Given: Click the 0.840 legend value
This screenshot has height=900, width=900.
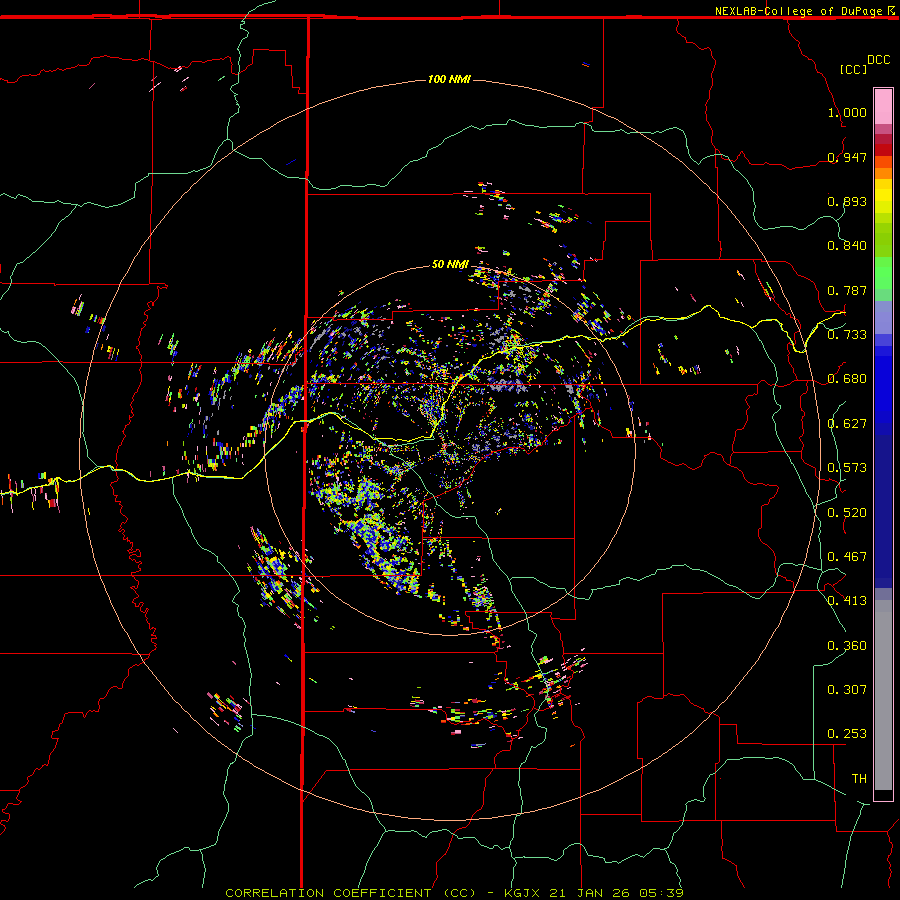Looking at the screenshot, I should click(847, 246).
